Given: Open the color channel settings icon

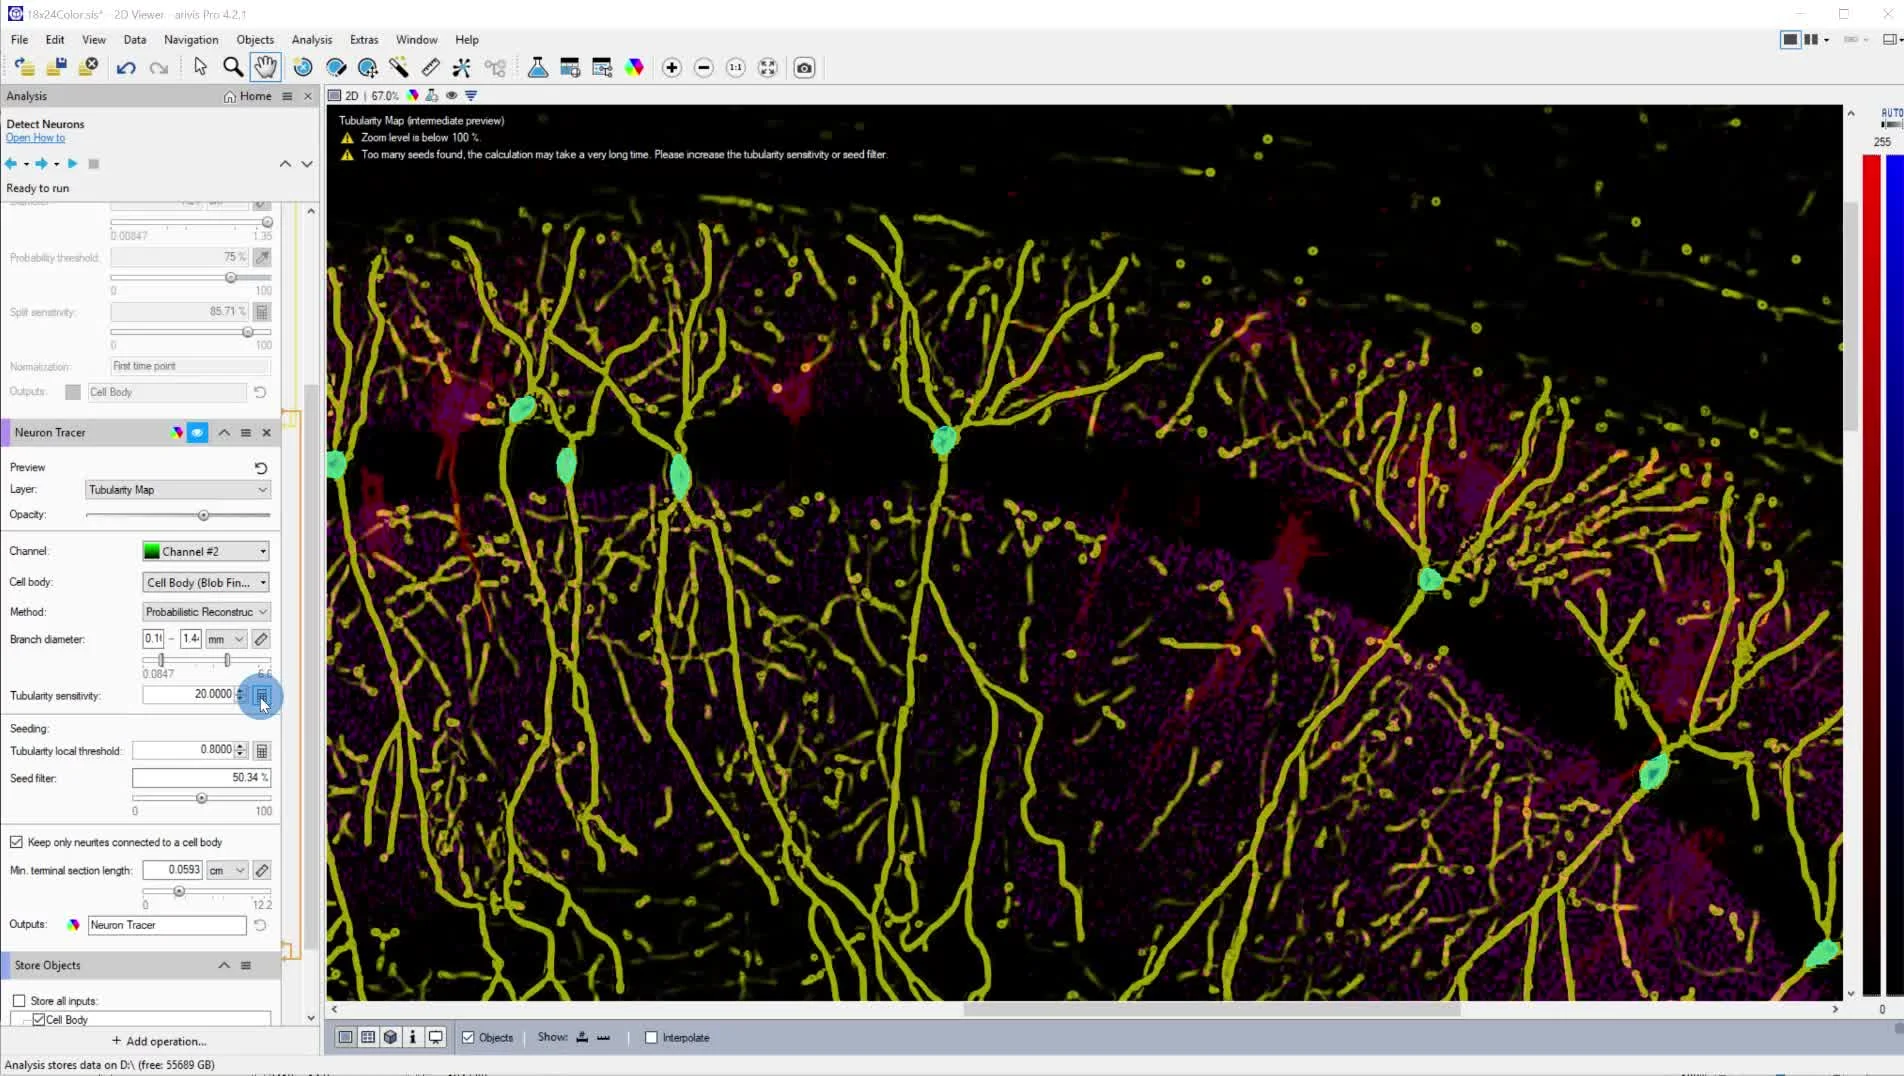Looking at the screenshot, I should (x=634, y=67).
